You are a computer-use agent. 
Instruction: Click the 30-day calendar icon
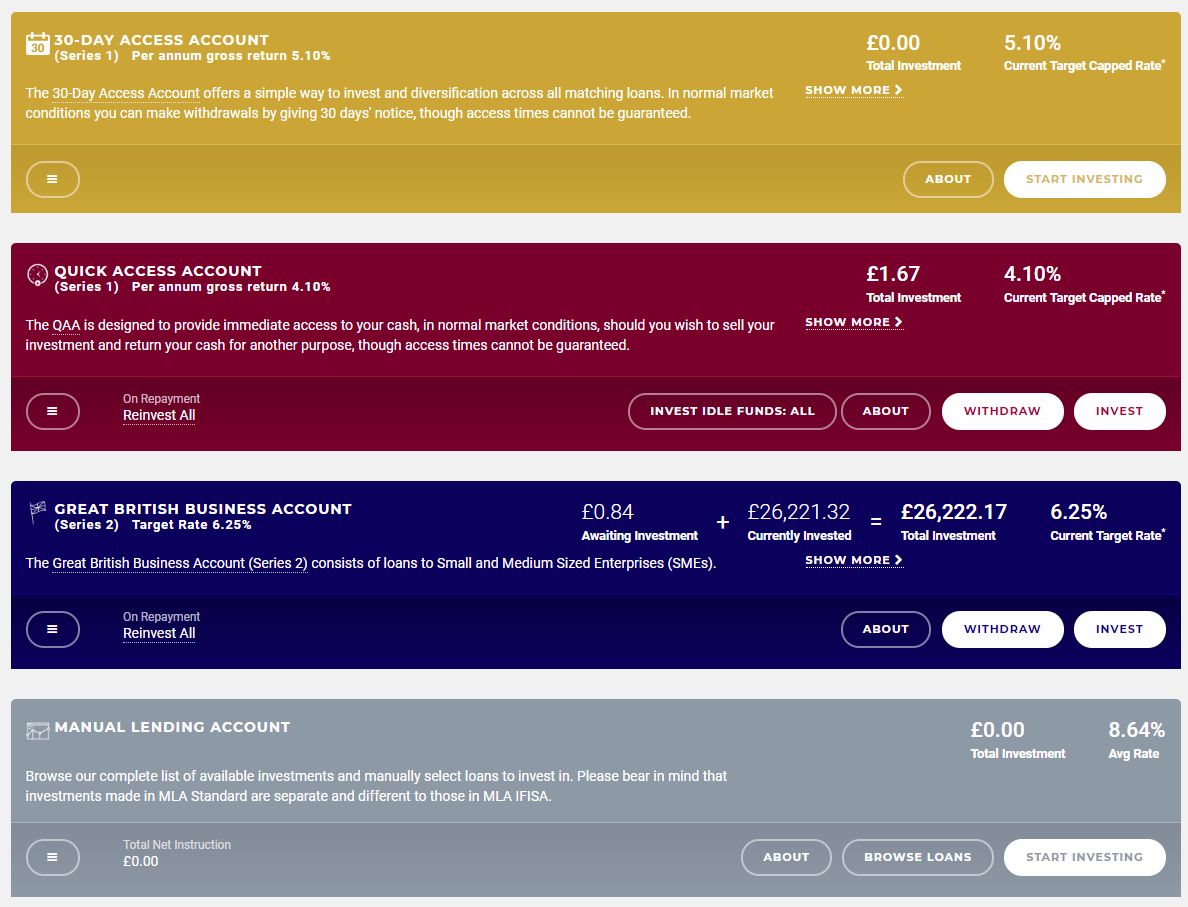click(37, 44)
